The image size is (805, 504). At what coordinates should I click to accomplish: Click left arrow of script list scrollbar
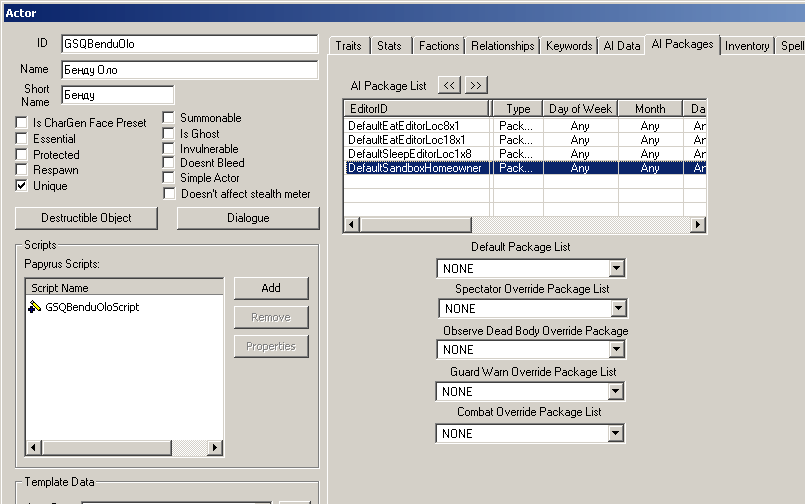[x=33, y=448]
